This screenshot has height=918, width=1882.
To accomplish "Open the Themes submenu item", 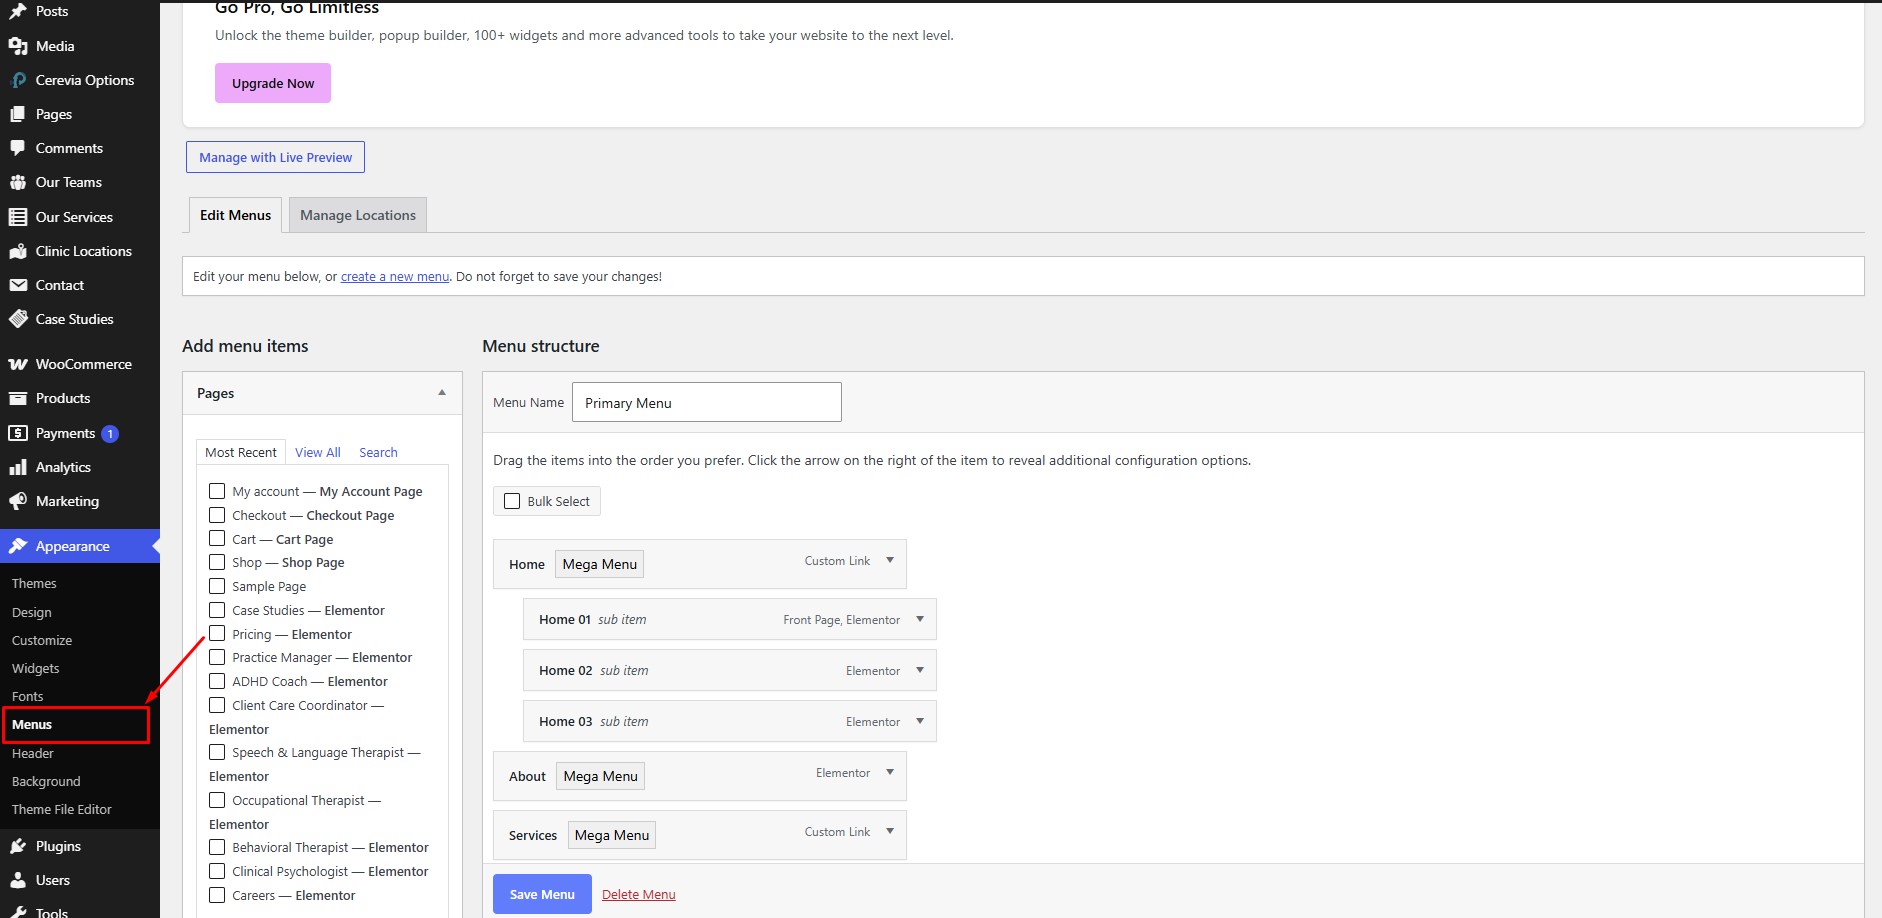I will pyautogui.click(x=34, y=584).
